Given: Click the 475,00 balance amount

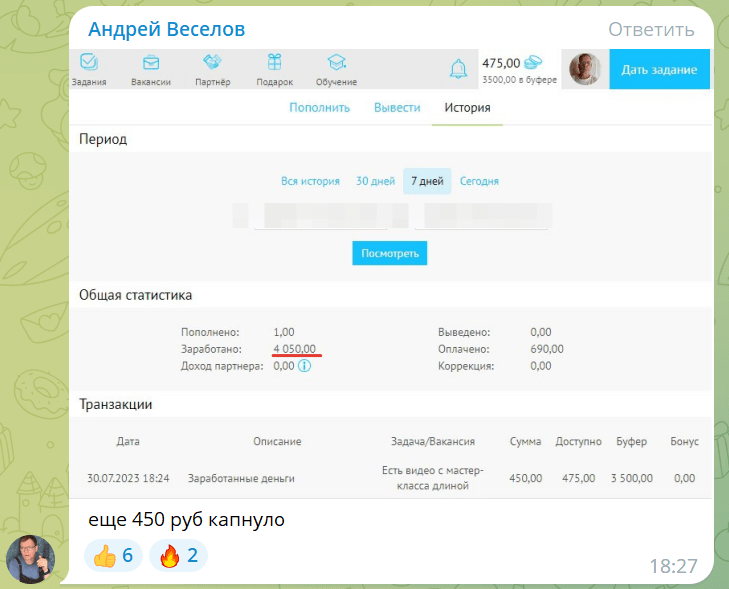Looking at the screenshot, I should point(501,63).
